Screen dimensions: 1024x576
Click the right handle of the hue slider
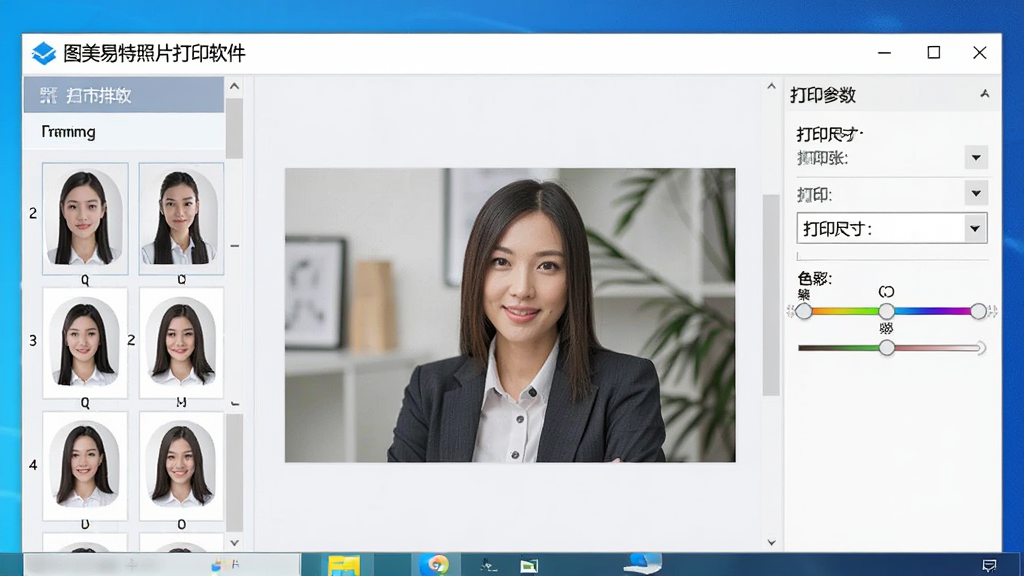click(x=978, y=312)
